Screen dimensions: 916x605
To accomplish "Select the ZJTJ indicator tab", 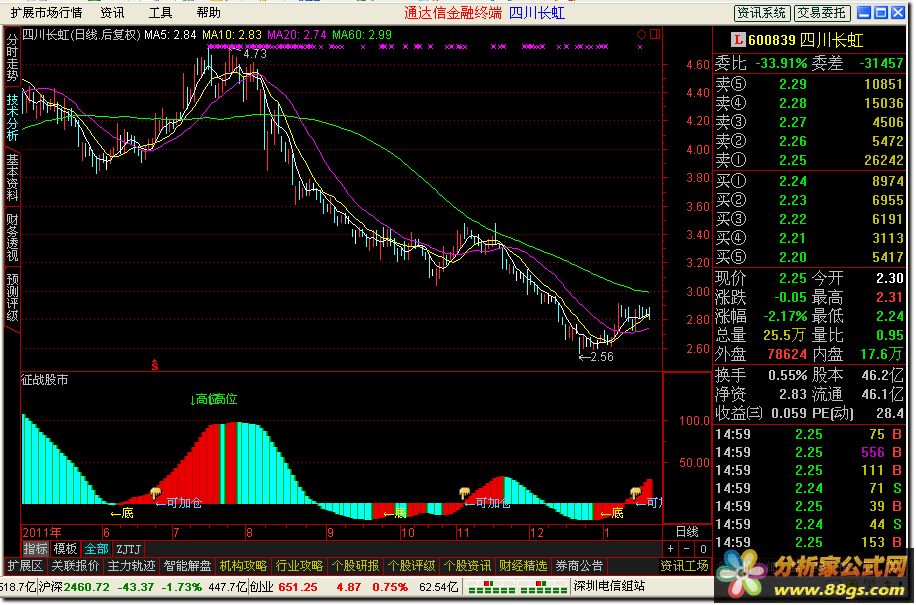I will 128,549.
